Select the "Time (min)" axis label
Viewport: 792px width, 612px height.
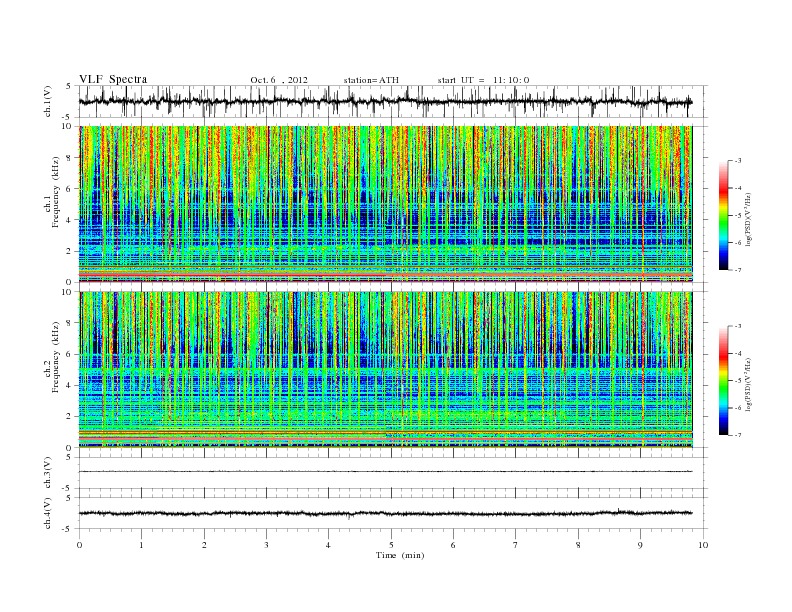(x=400, y=555)
